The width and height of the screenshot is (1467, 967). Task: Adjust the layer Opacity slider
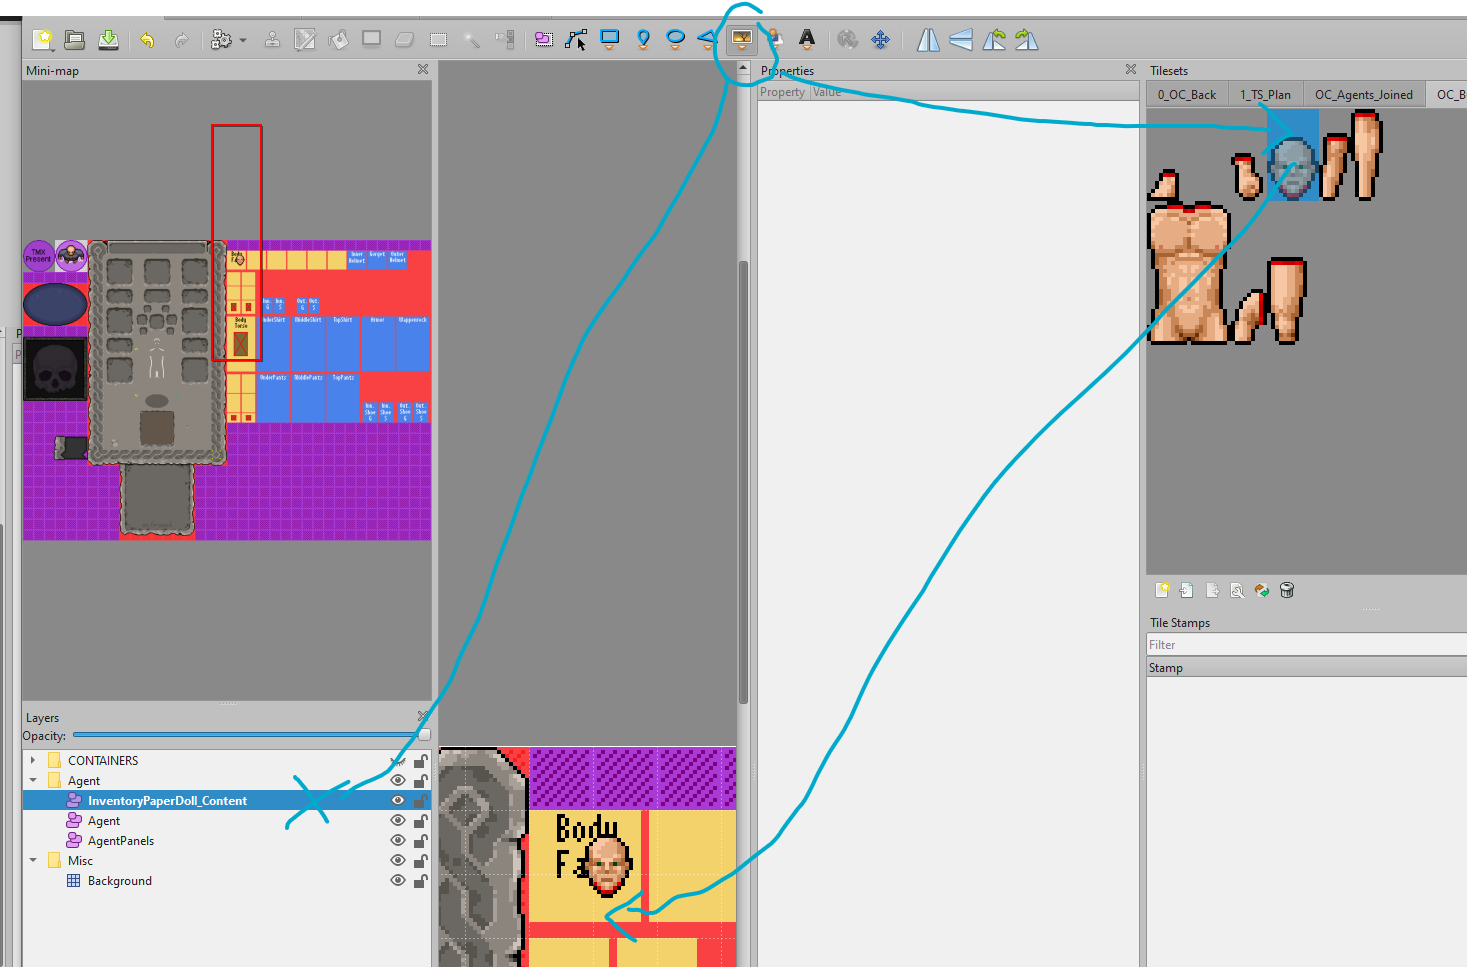point(251,735)
